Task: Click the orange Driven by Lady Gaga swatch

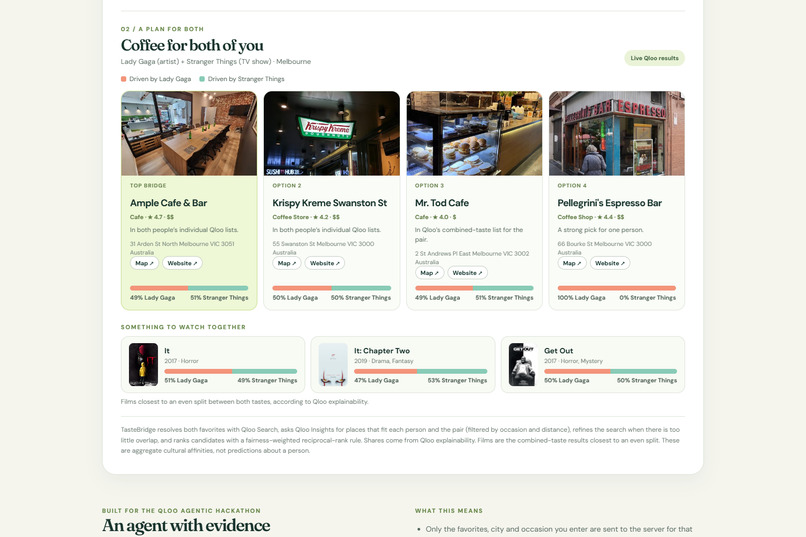Action: click(123, 79)
